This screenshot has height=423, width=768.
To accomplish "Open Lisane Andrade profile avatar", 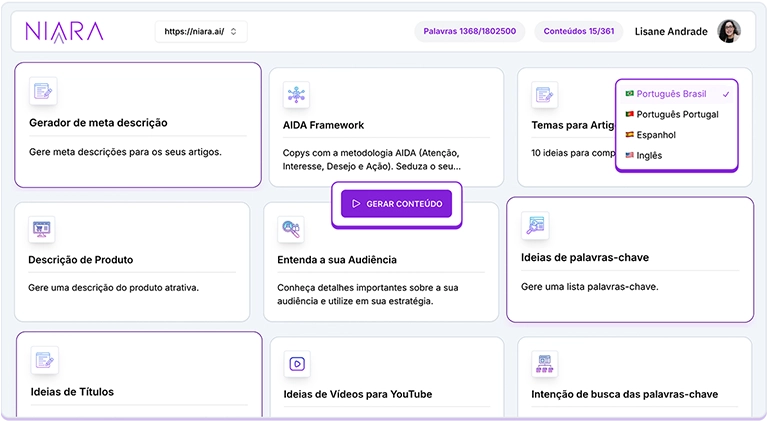I will tap(729, 32).
